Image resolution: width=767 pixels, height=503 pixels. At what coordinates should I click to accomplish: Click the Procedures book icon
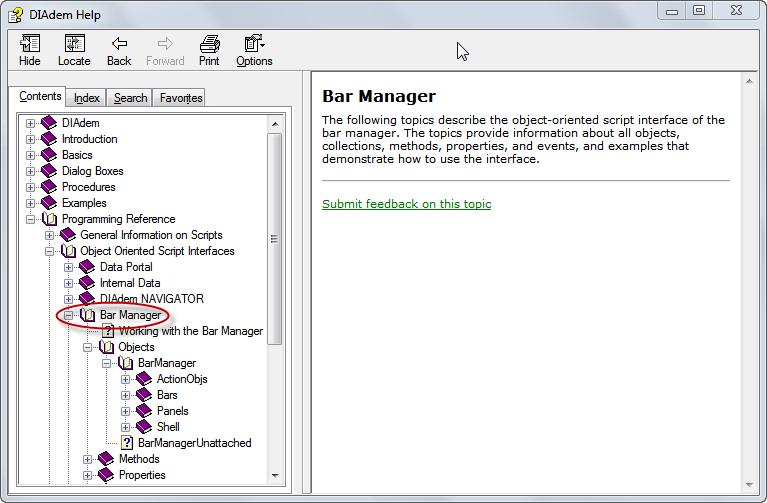coord(49,187)
